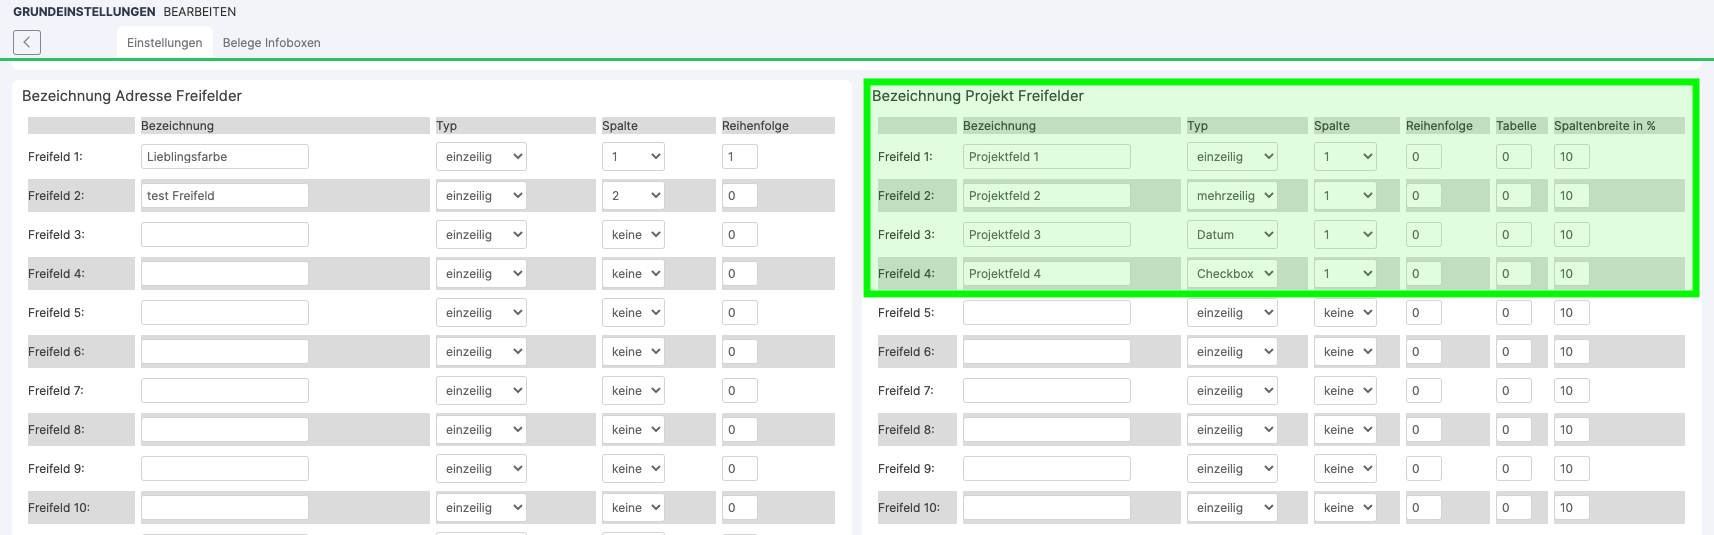Change the Typ dropdown set to Datum
The width and height of the screenshot is (1714, 535).
click(1232, 235)
